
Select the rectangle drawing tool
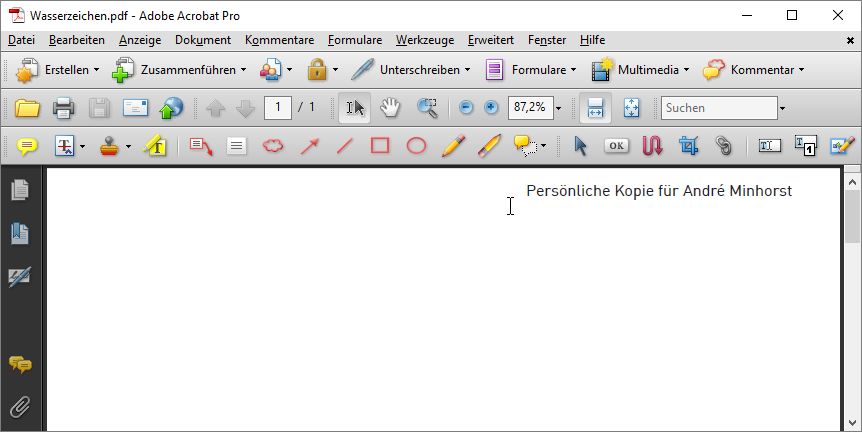click(380, 146)
